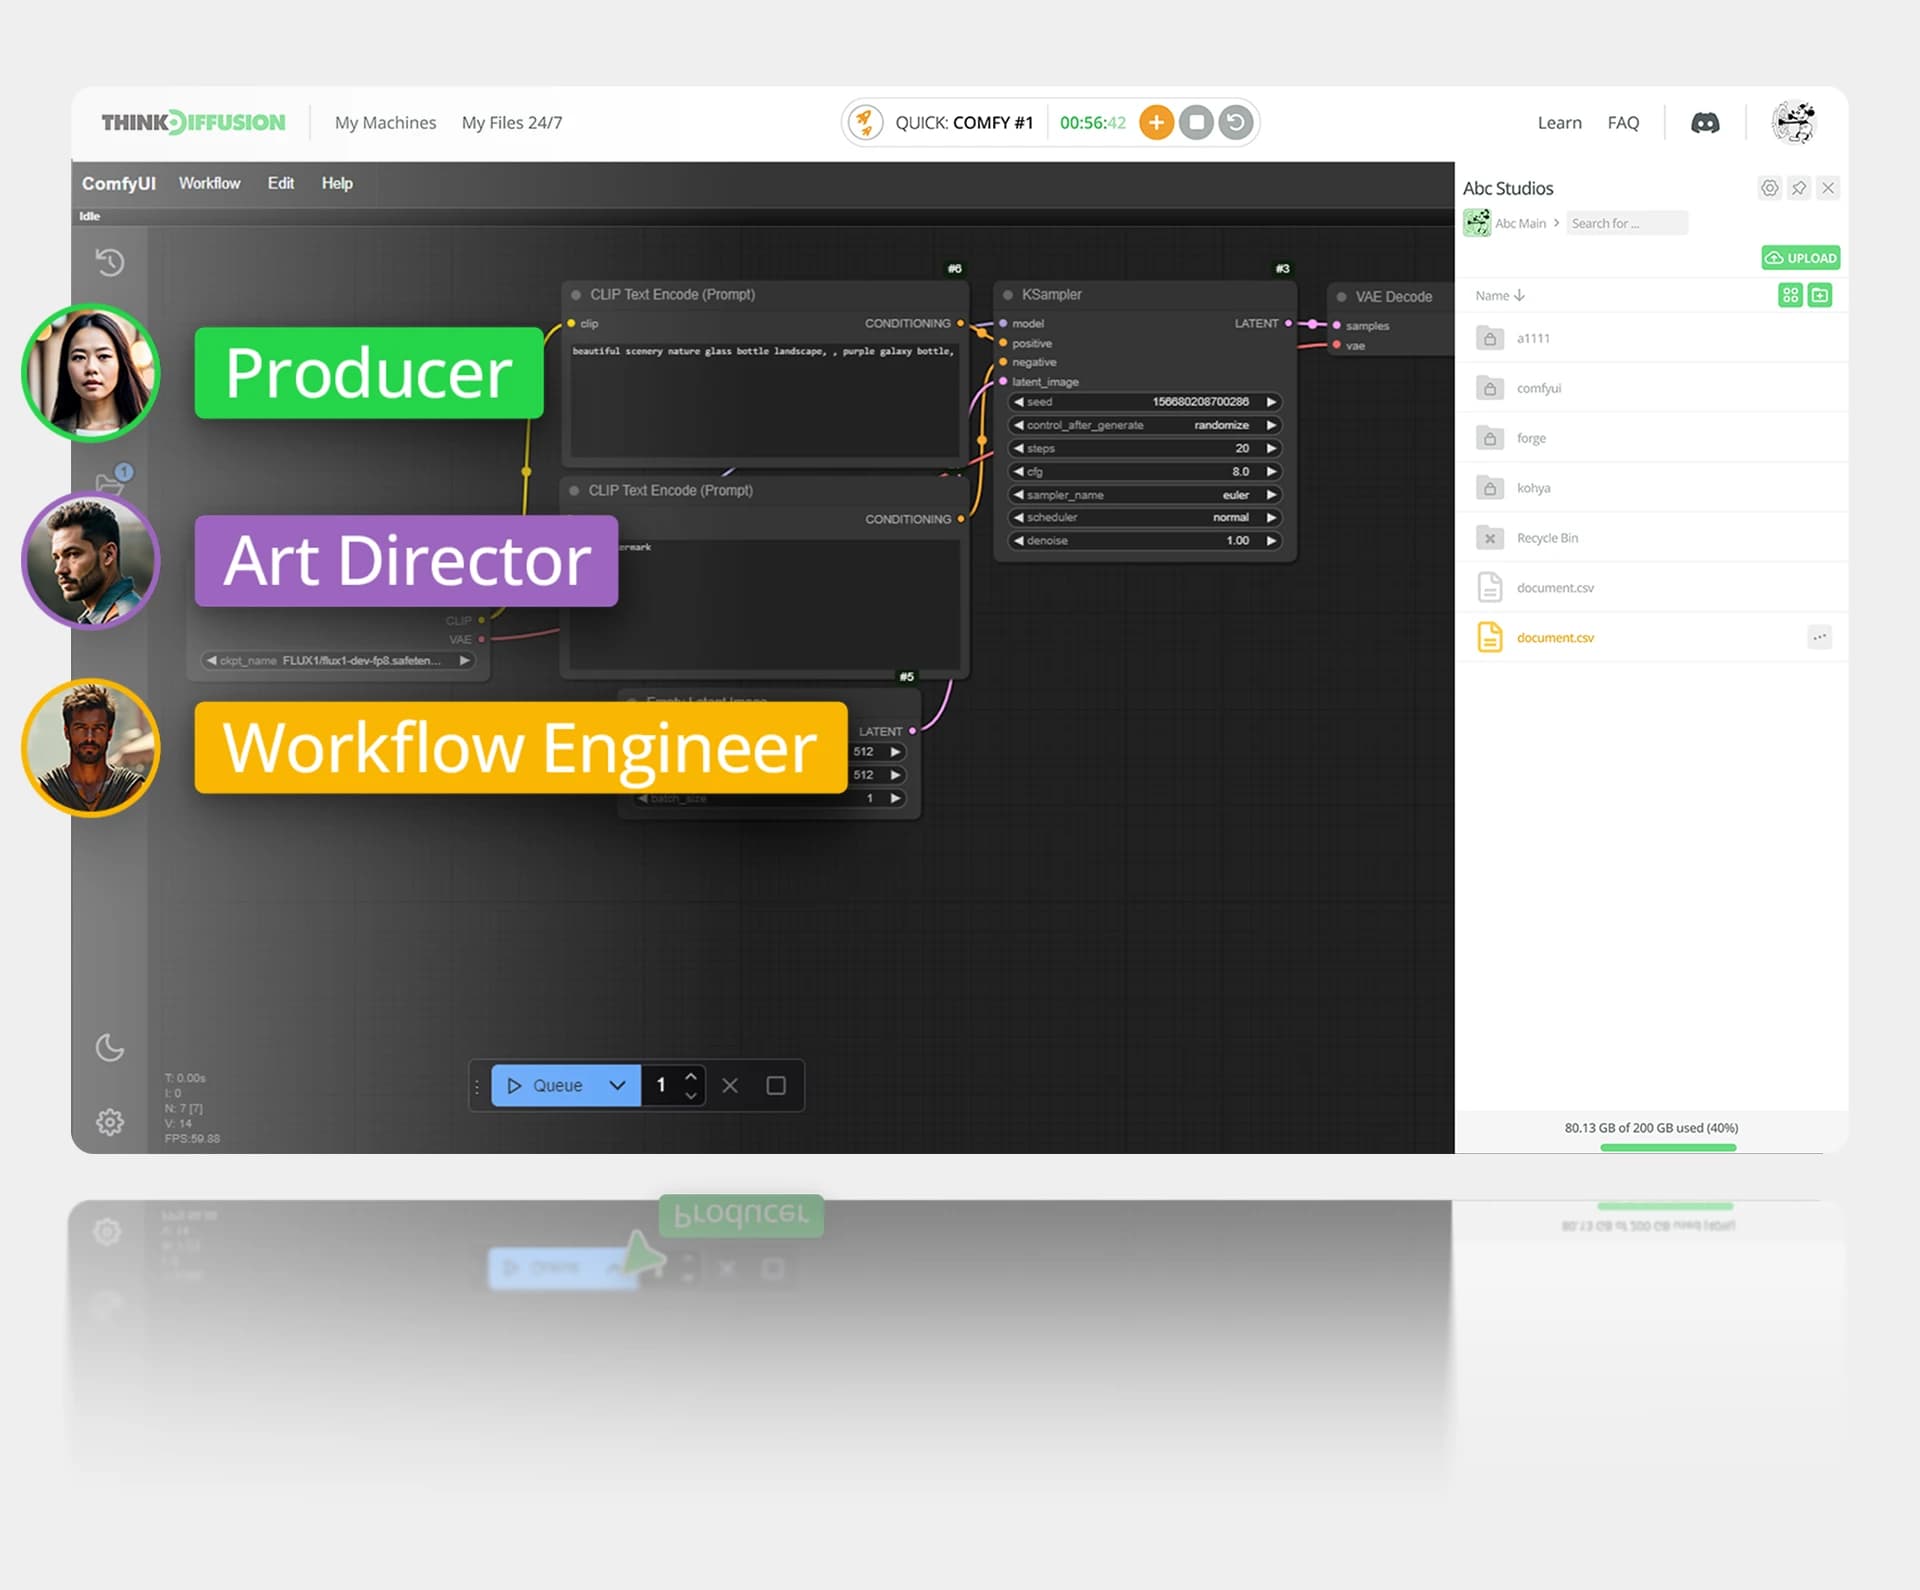The image size is (1920, 1590).
Task: Collapse the lower CLIP Text Encode node
Action: tap(574, 491)
